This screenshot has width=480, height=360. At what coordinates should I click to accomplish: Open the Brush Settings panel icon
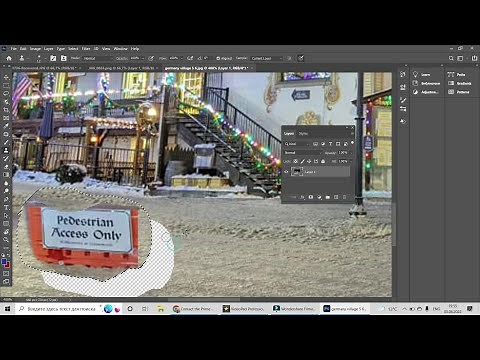point(53,58)
